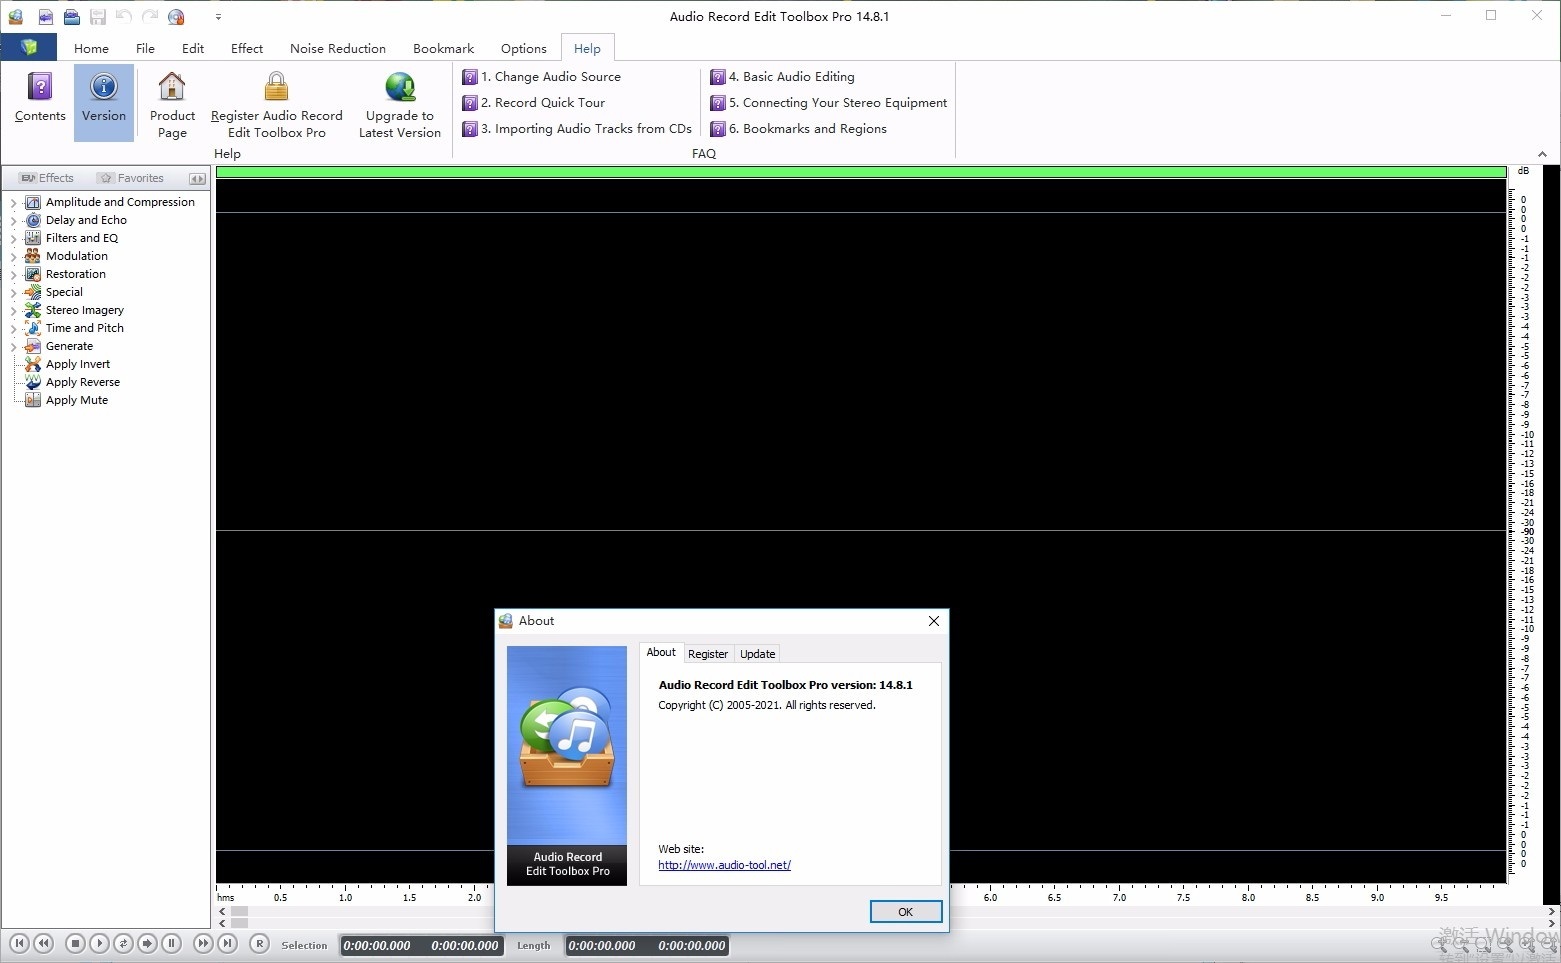Viewport: 1561px width, 963px height.
Task: Switch to the File ribbon tab
Action: (145, 48)
